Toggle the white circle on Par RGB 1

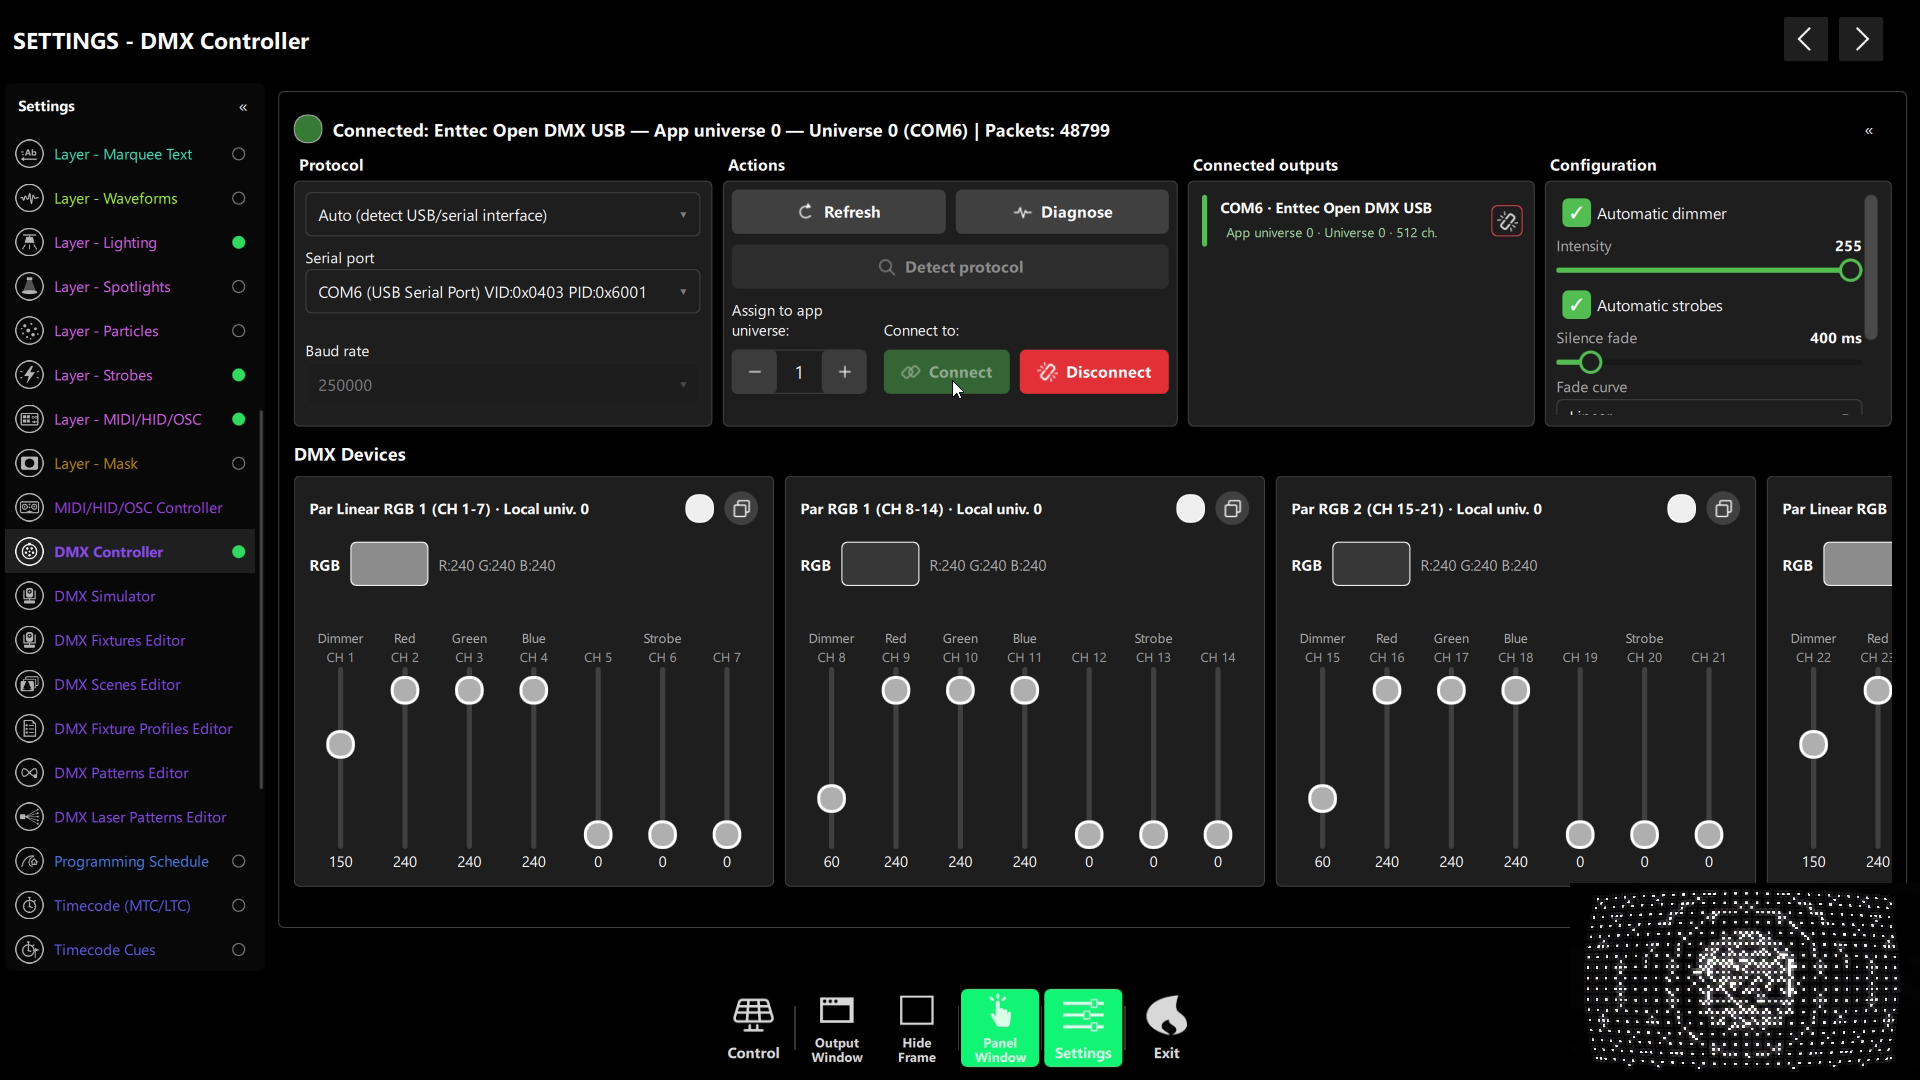(x=1190, y=509)
